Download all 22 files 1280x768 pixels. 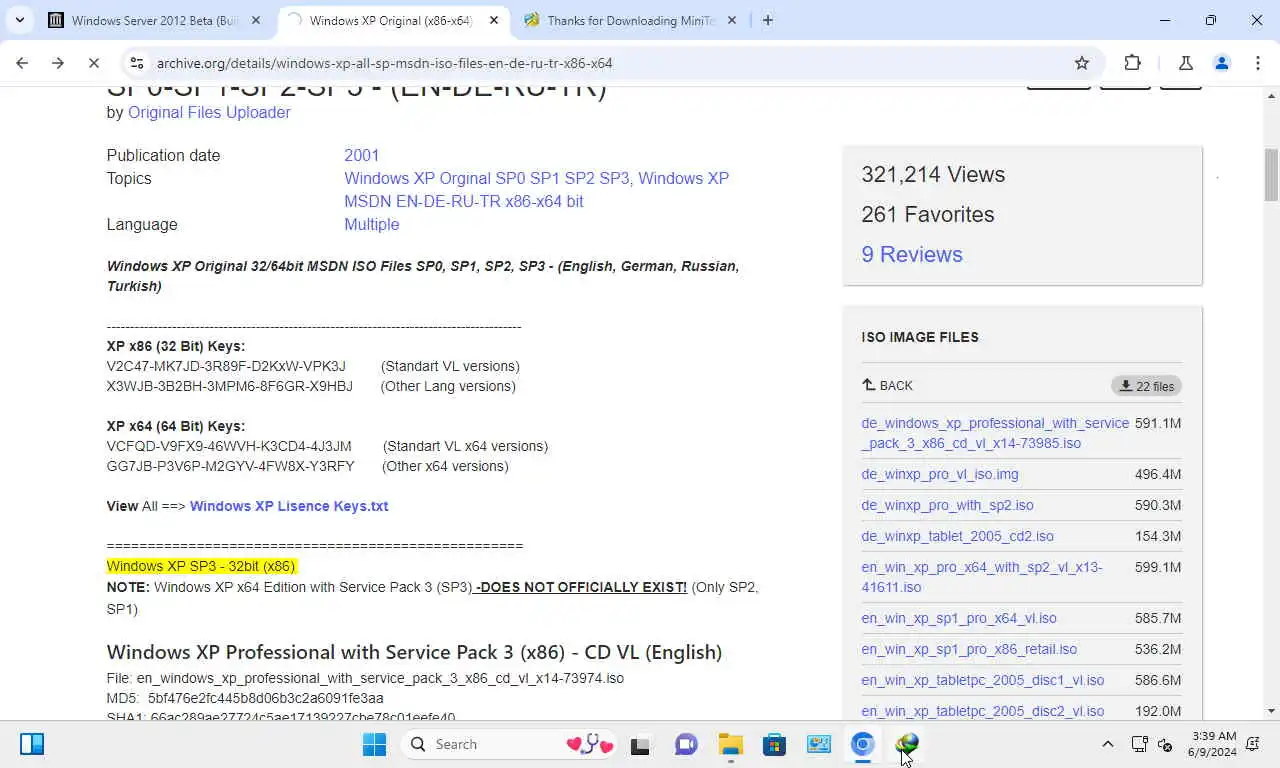click(1146, 386)
